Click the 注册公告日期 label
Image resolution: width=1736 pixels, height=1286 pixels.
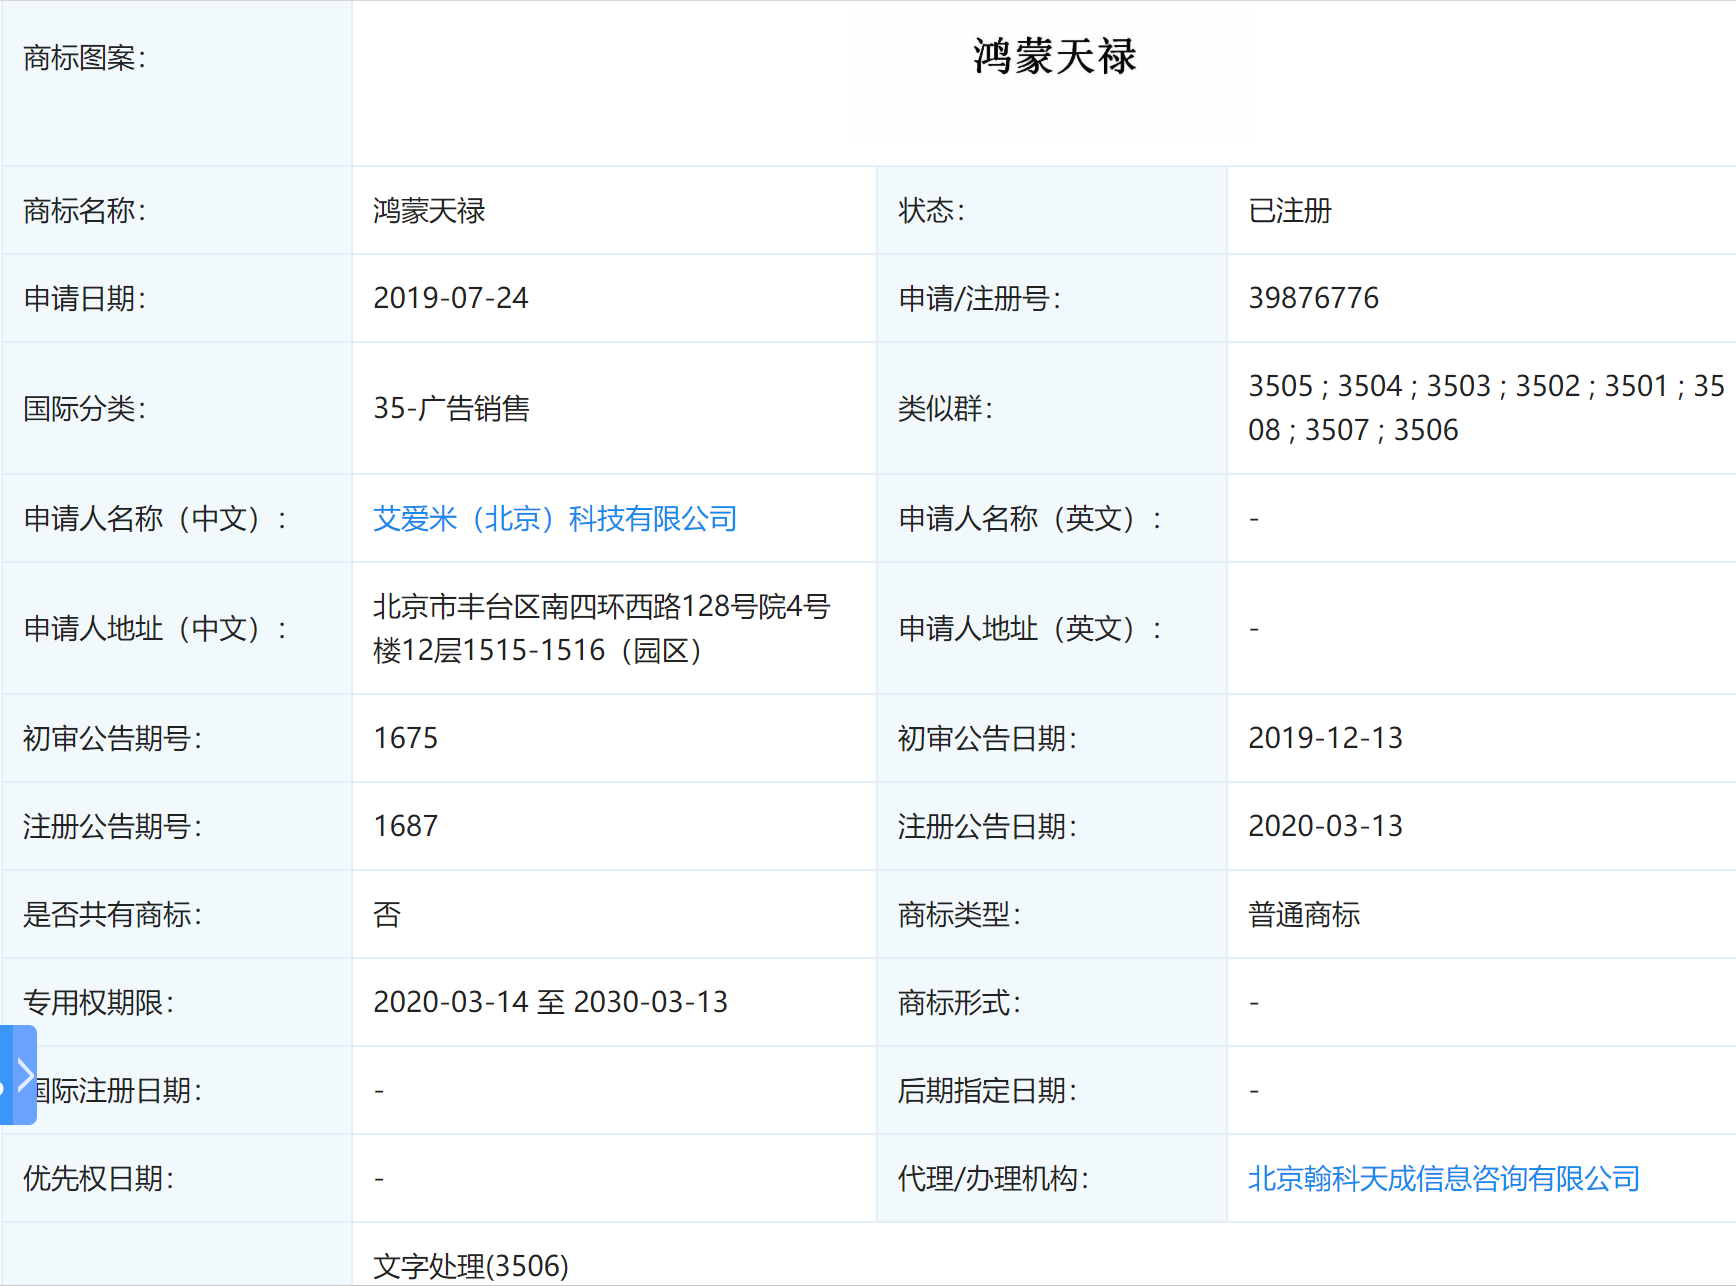pos(987,827)
